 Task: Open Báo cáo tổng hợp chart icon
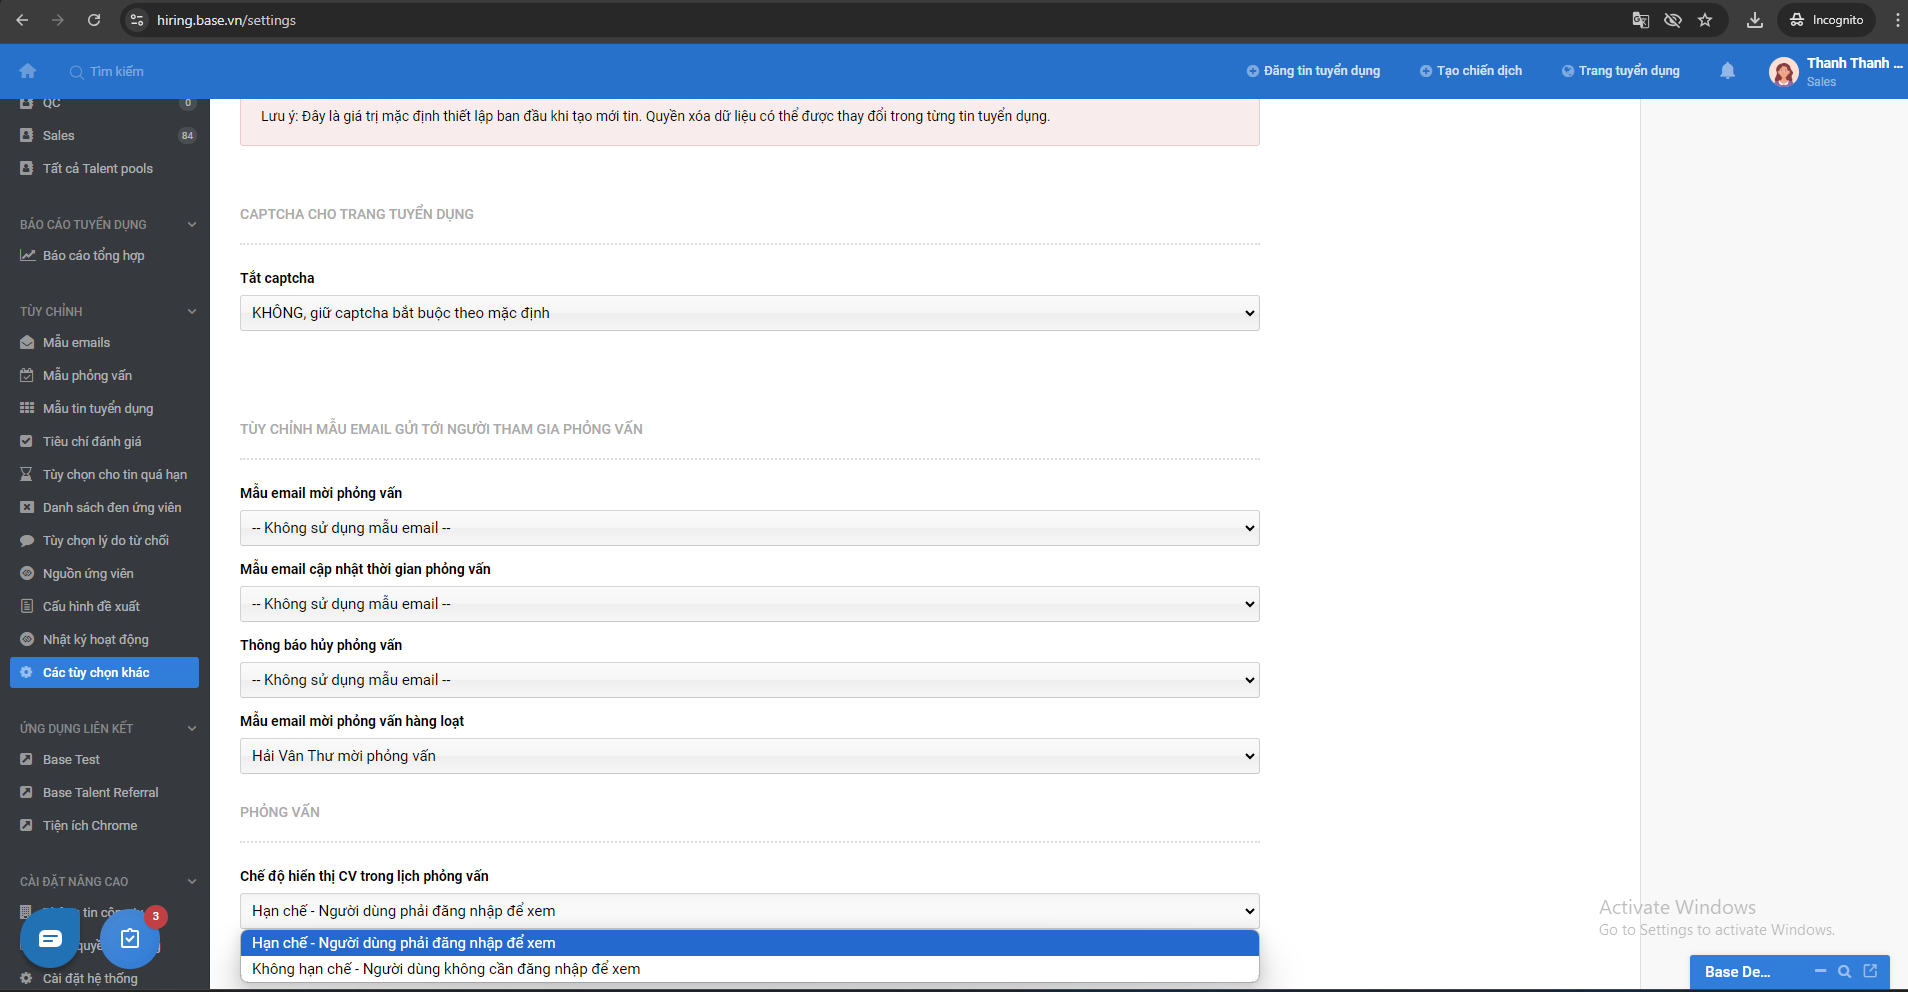click(x=27, y=255)
